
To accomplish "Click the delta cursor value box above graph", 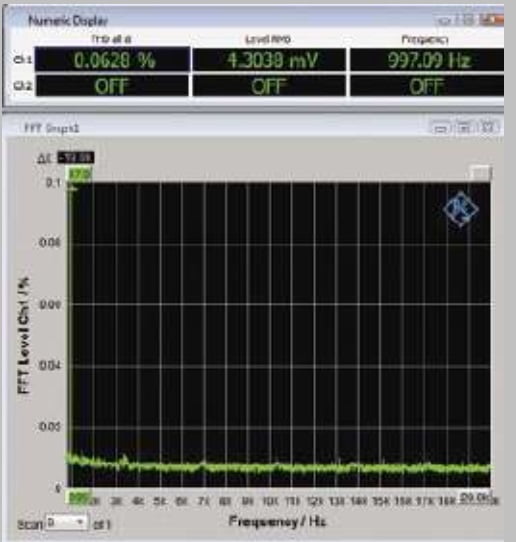I will click(x=75, y=158).
